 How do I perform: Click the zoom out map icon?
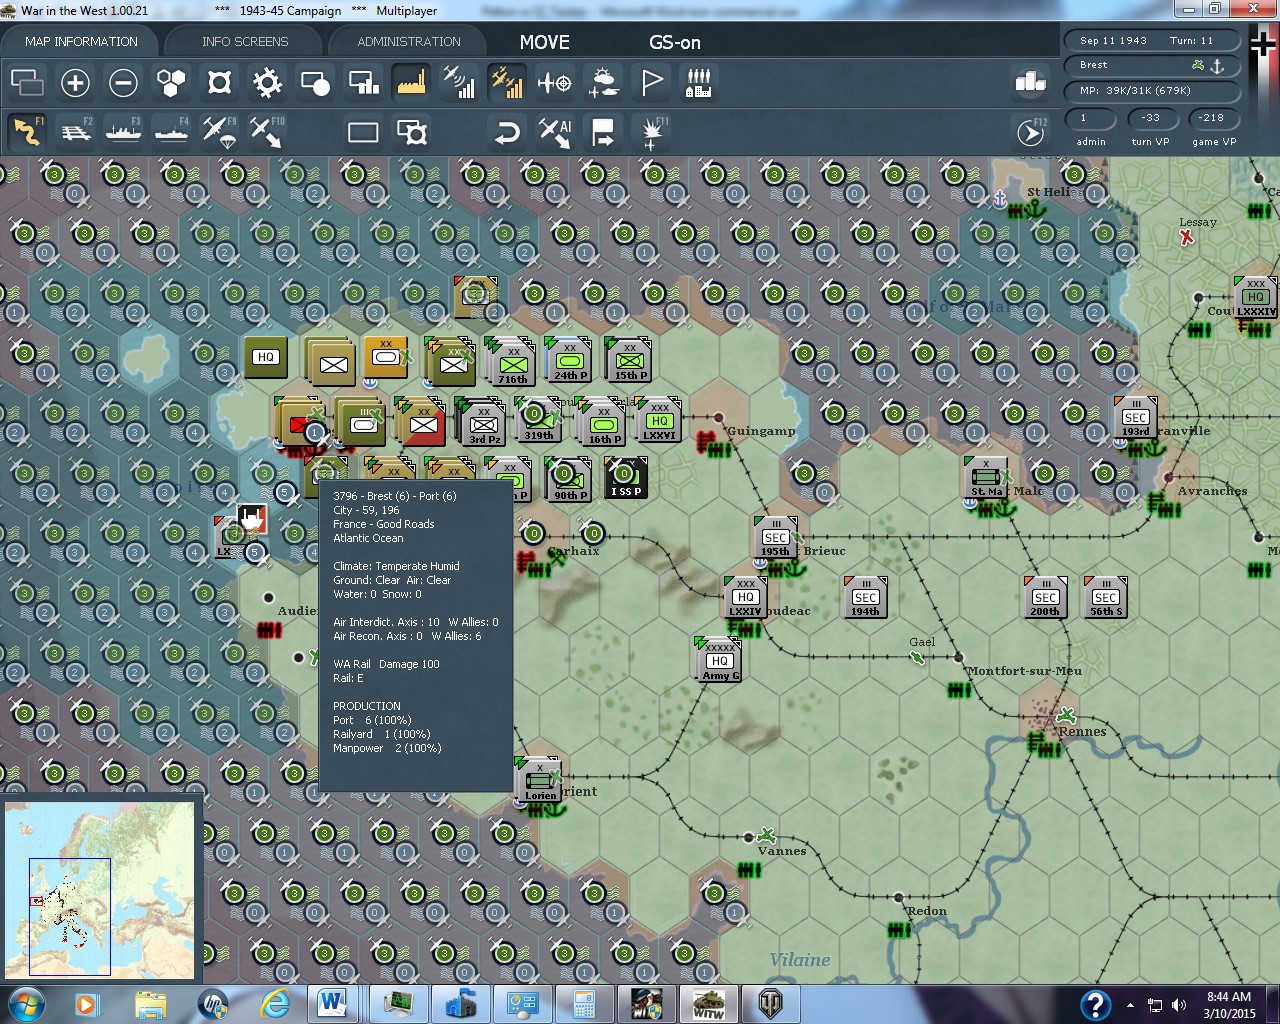click(x=123, y=83)
